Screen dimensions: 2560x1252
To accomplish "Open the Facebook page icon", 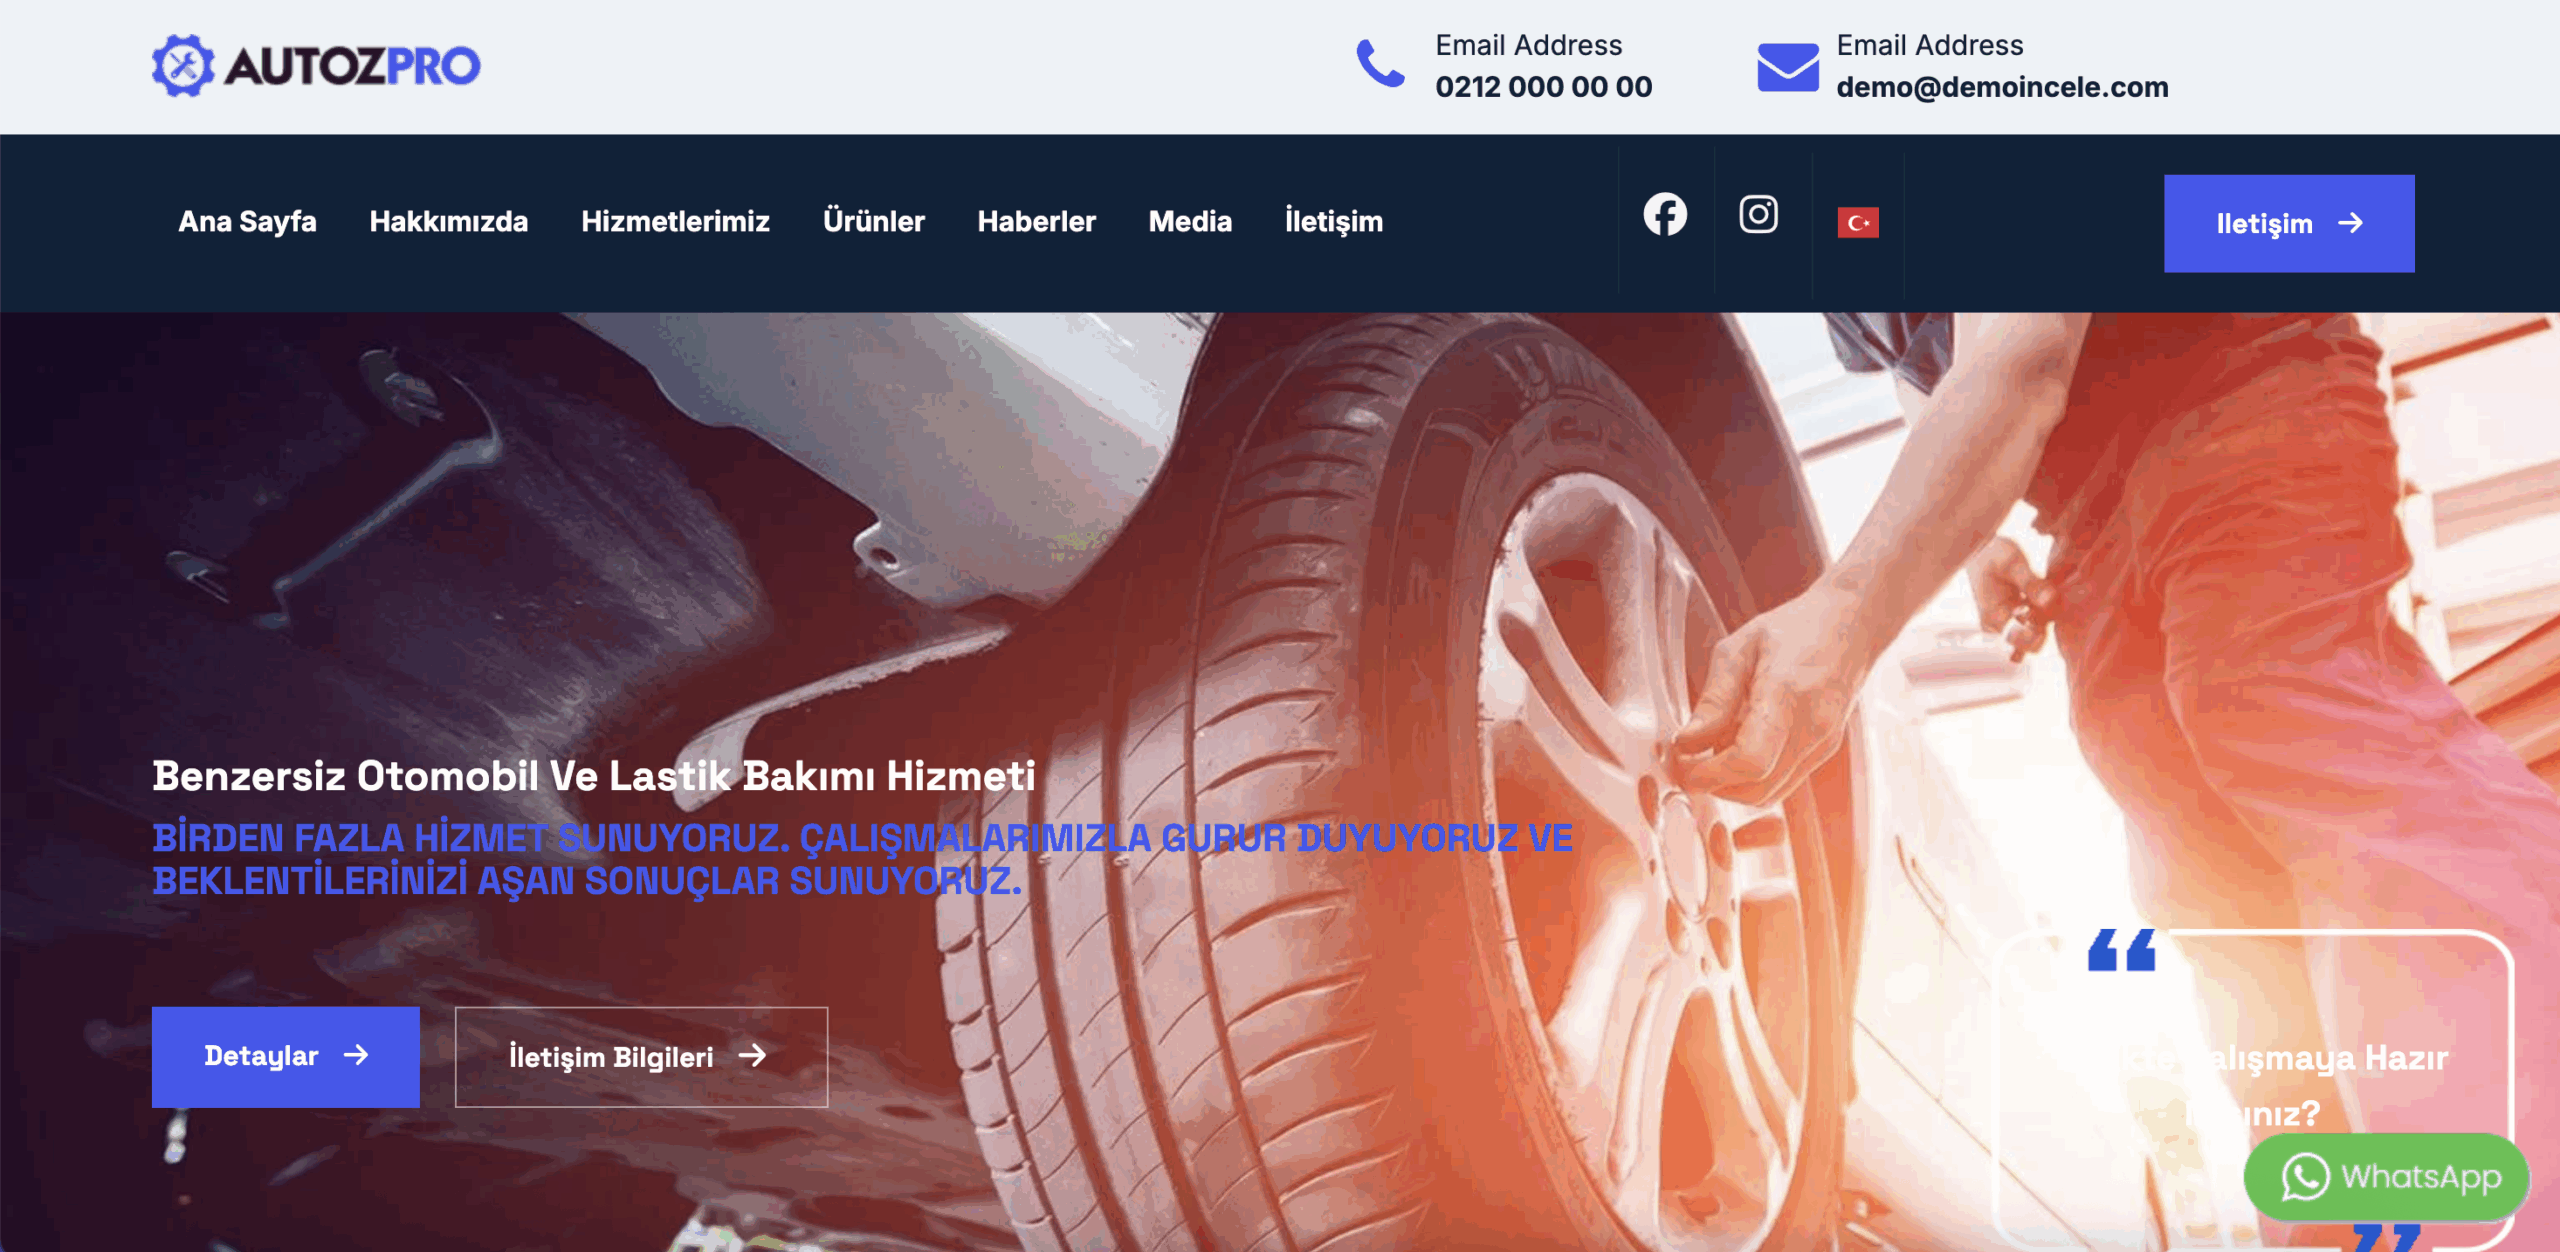I will pos(1665,215).
